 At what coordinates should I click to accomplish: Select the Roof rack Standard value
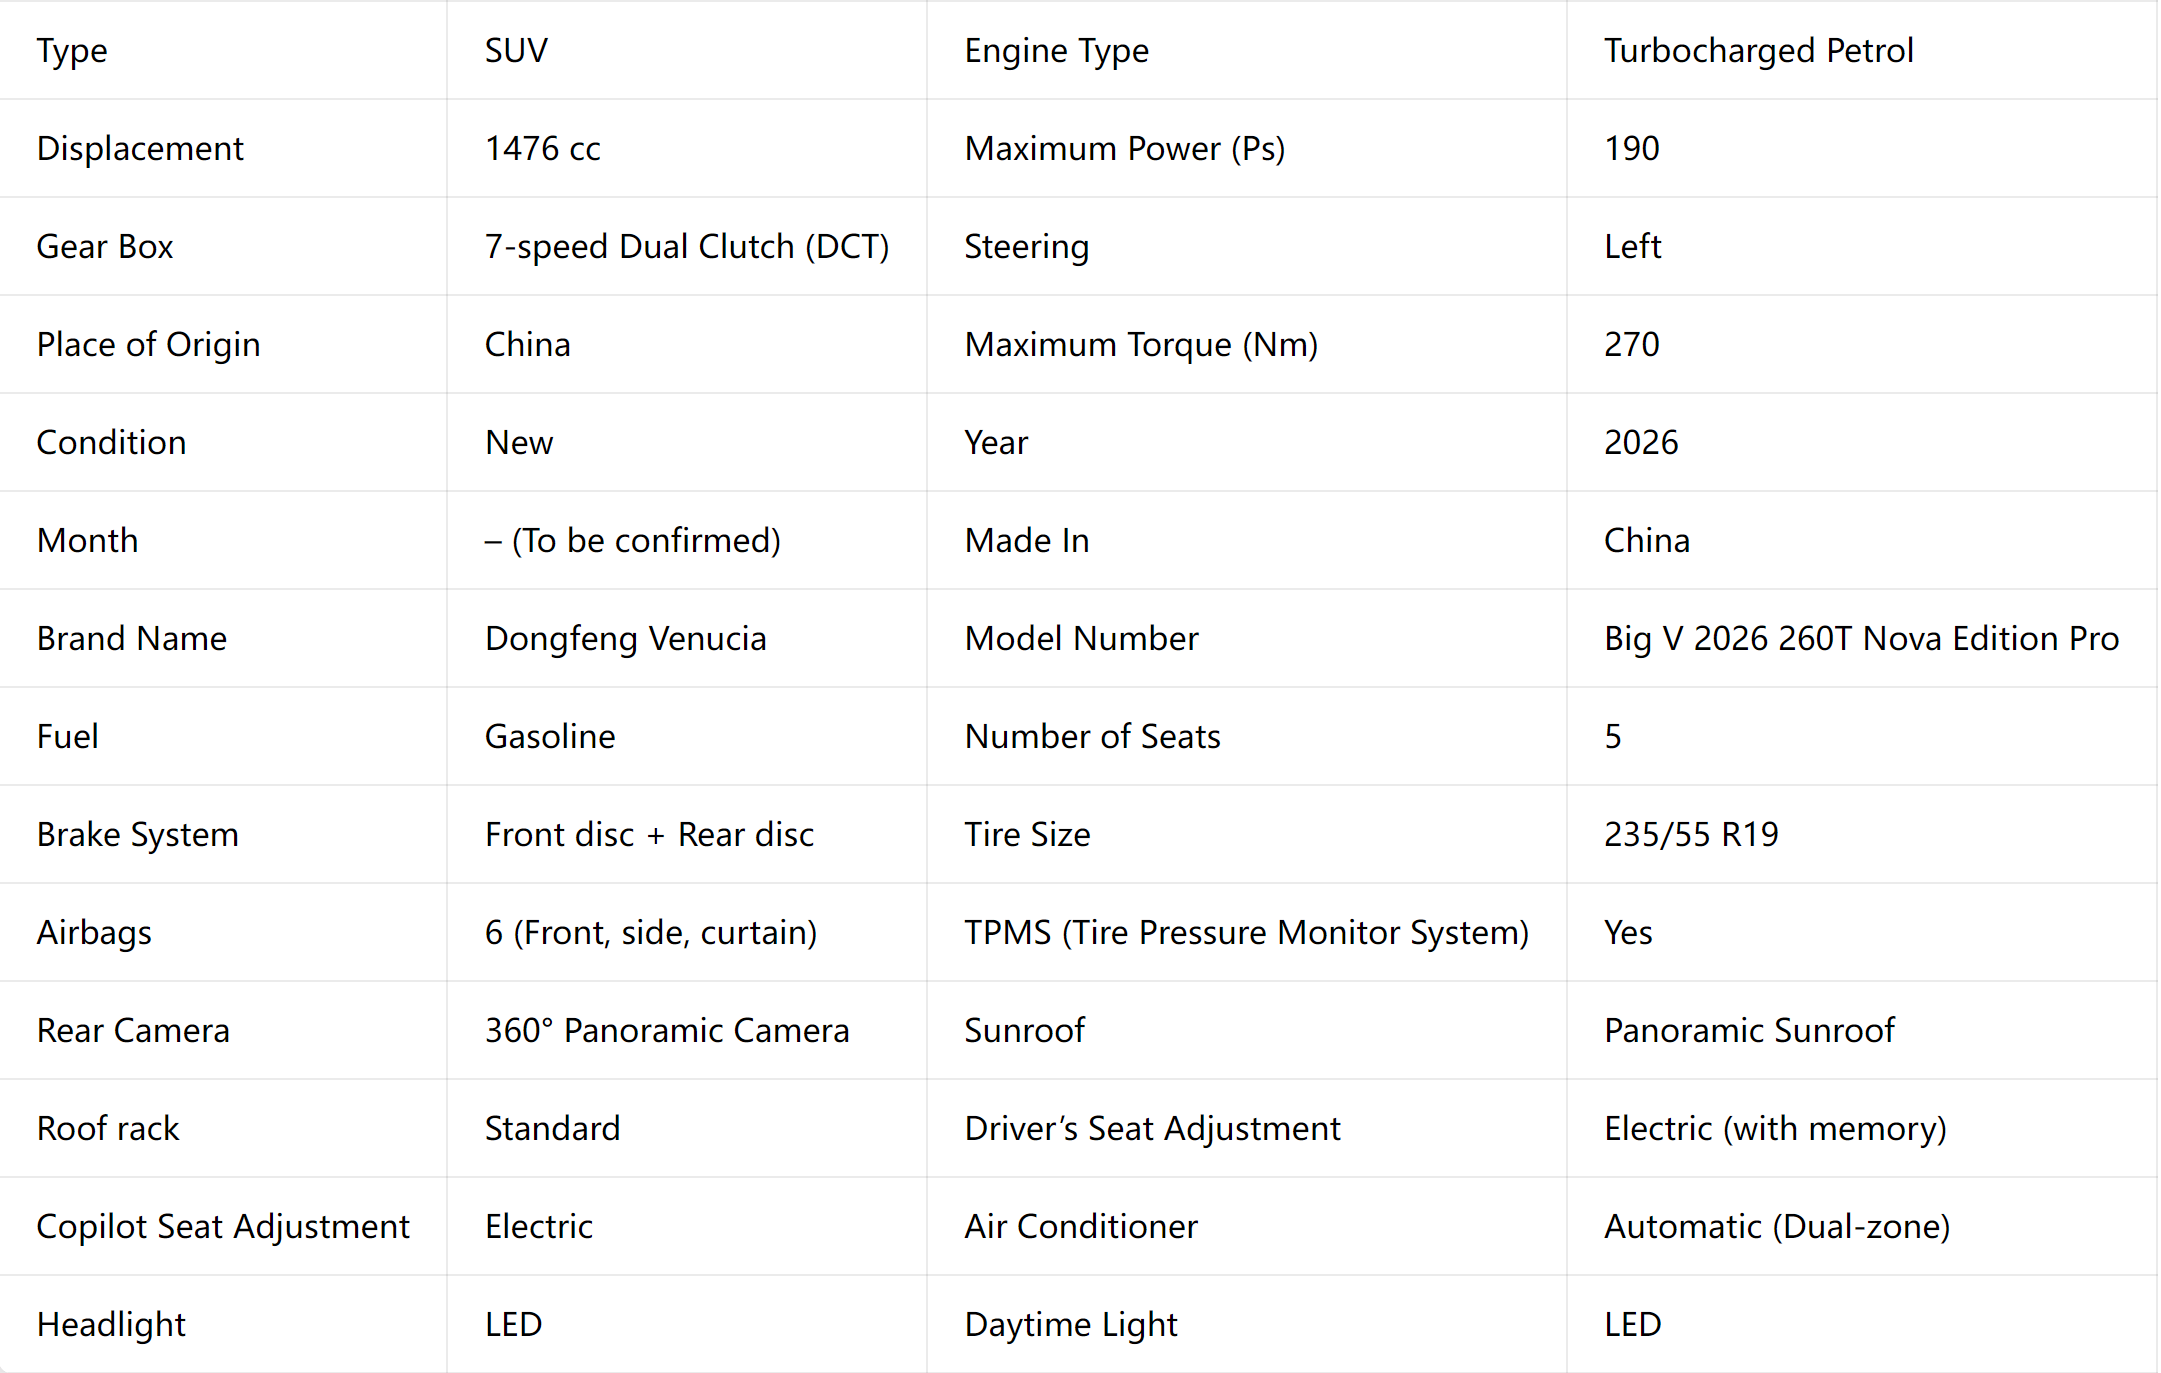click(x=552, y=1128)
